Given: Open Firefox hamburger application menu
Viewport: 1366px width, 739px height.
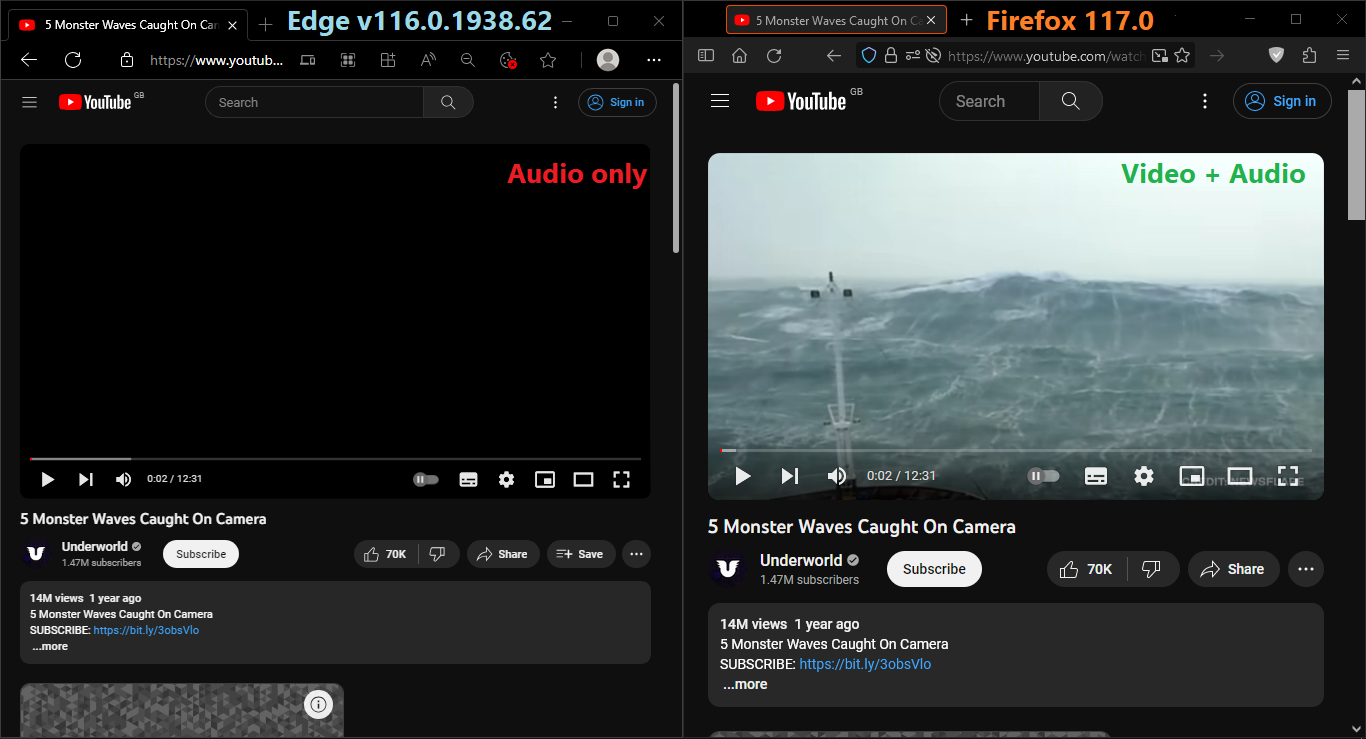Looking at the screenshot, I should click(x=1343, y=56).
